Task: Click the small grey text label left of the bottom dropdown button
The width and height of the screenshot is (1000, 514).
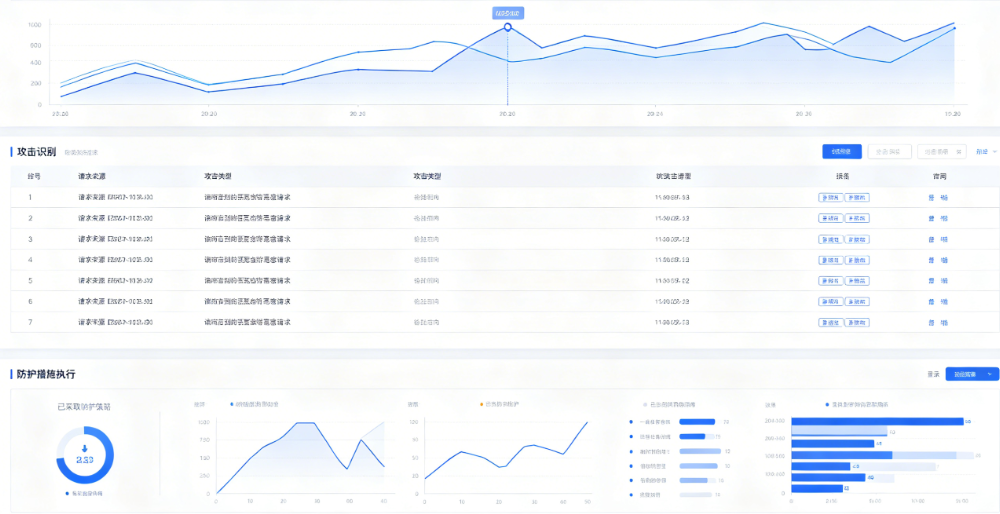Action: (x=934, y=374)
